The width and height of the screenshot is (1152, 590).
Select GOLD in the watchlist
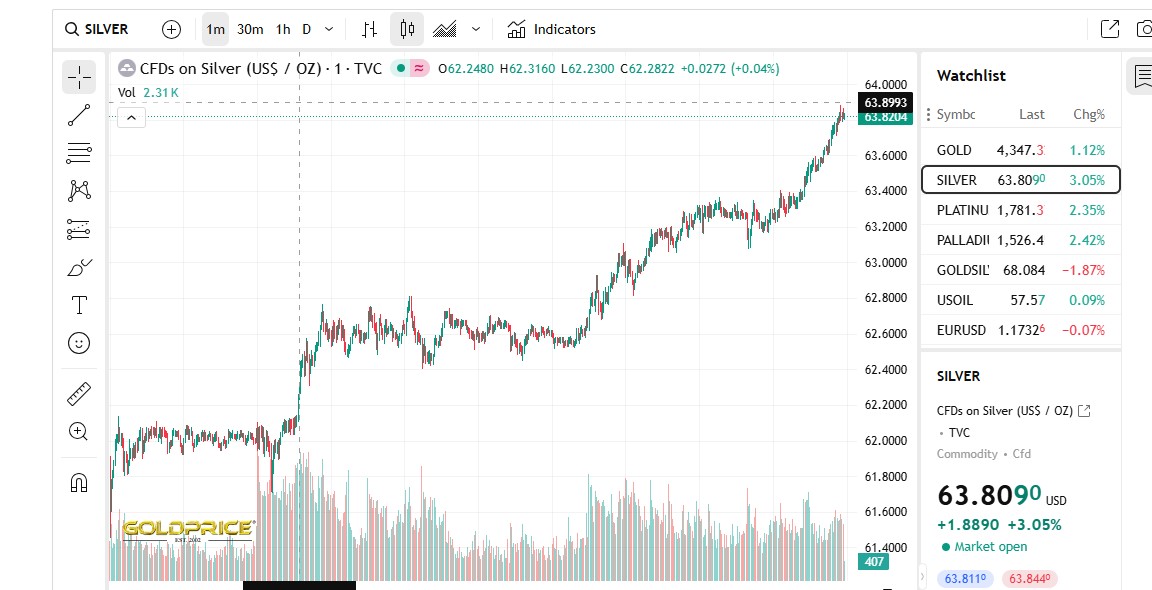tap(1021, 150)
